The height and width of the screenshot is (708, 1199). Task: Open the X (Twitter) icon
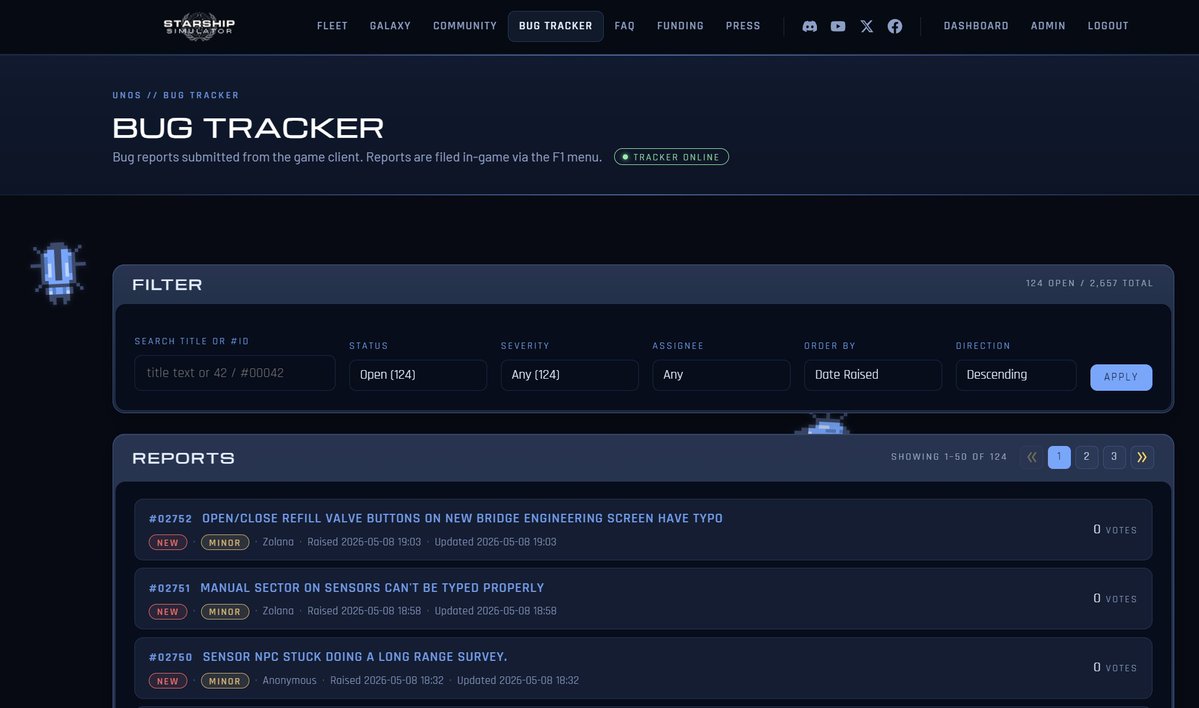pos(866,26)
